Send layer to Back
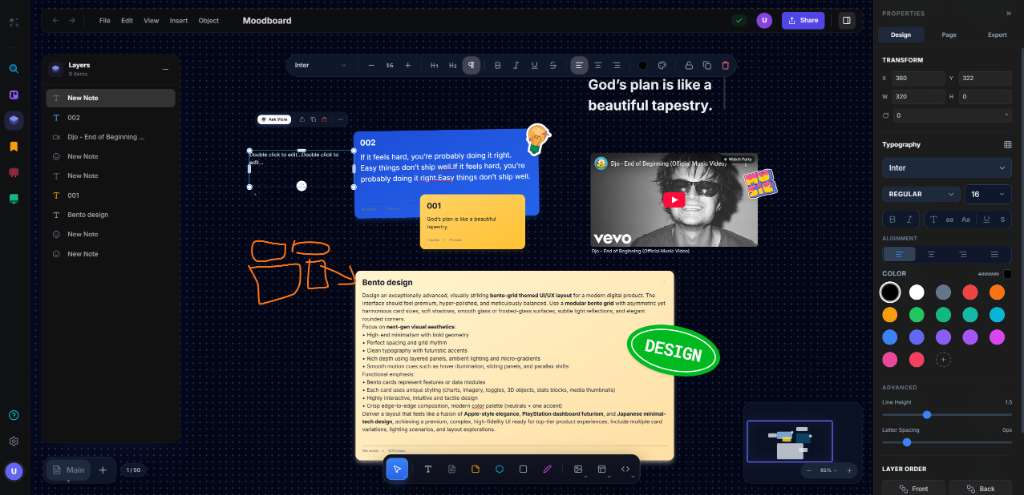The height and width of the screenshot is (495, 1024). pyautogui.click(x=980, y=488)
